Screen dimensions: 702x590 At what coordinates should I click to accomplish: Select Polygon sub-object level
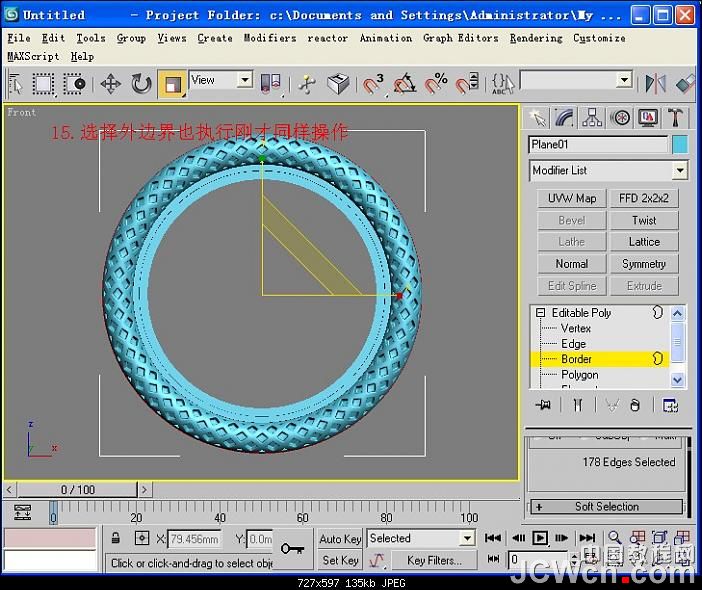point(579,375)
